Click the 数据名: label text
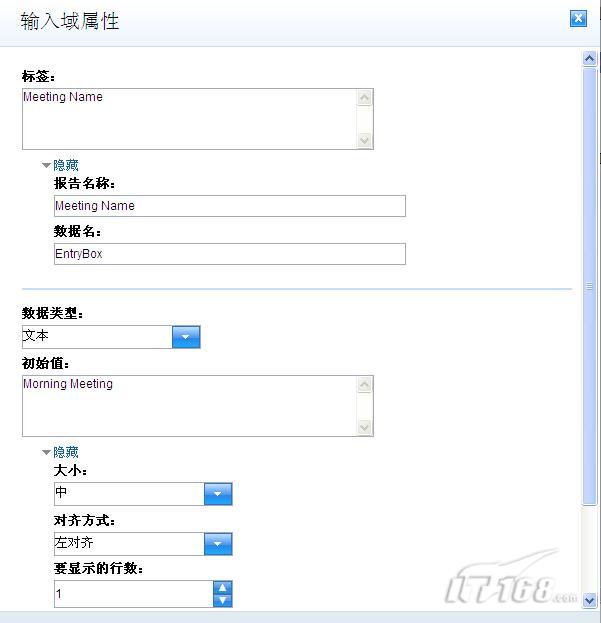The image size is (601, 623). pyautogui.click(x=77, y=231)
